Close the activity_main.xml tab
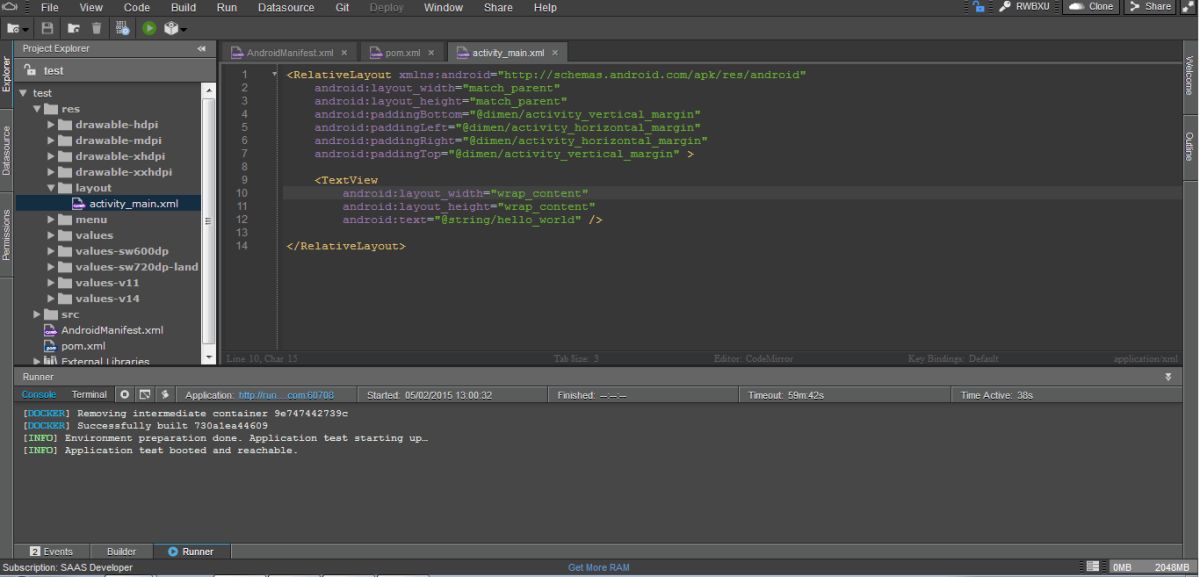 pos(555,53)
